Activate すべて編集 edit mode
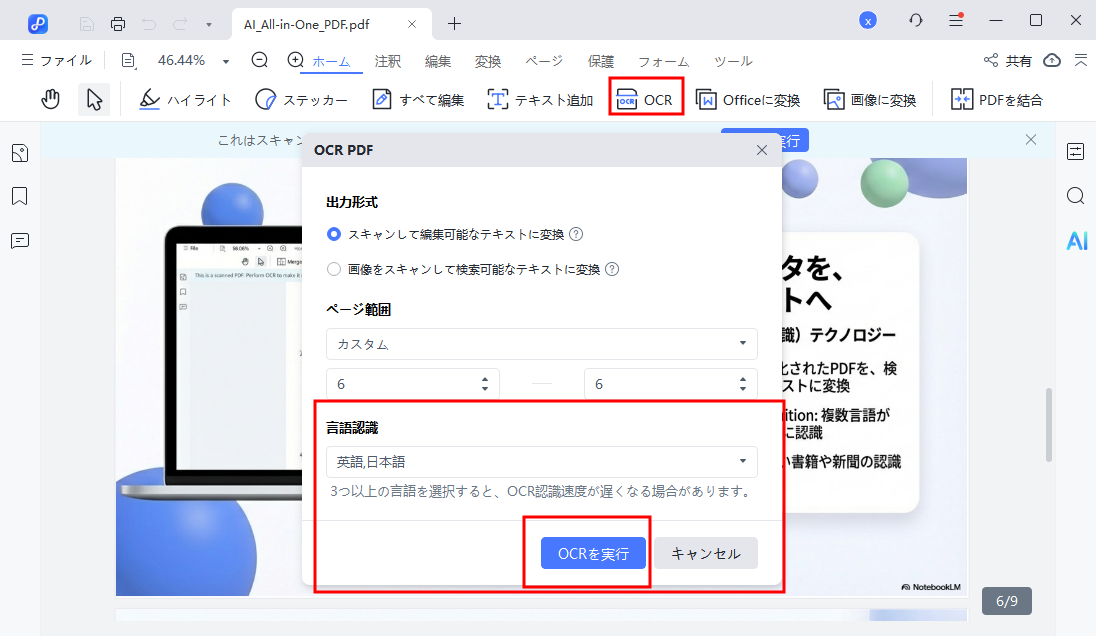The width and height of the screenshot is (1096, 636). tap(420, 99)
